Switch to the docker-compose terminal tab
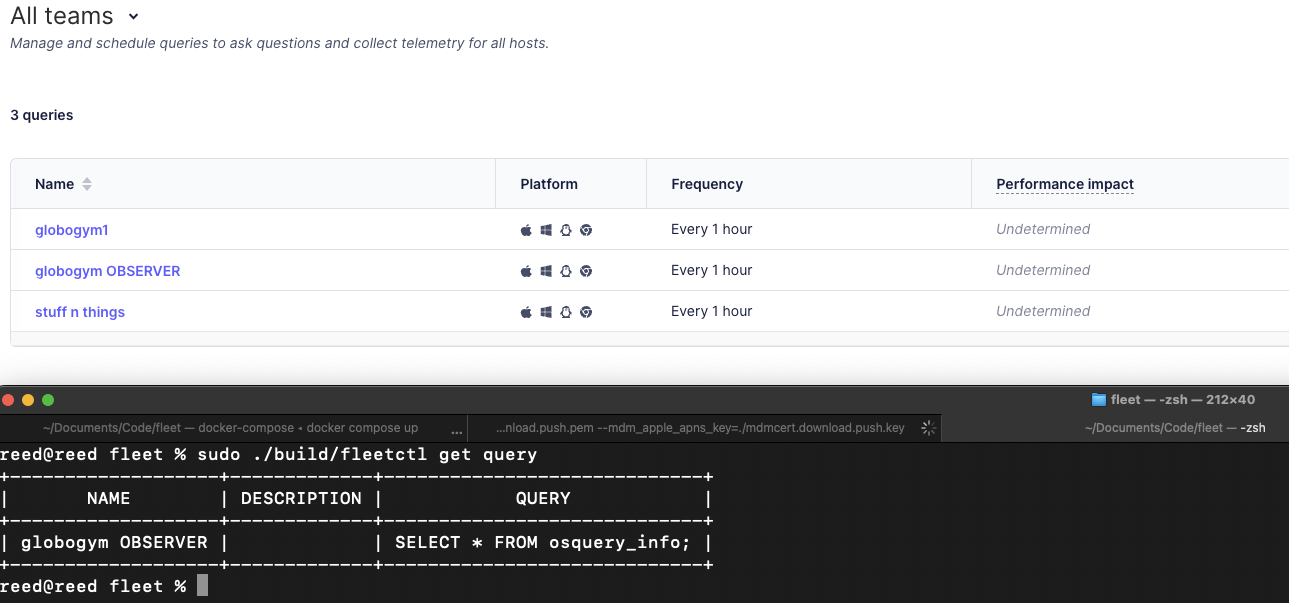 tap(231, 428)
